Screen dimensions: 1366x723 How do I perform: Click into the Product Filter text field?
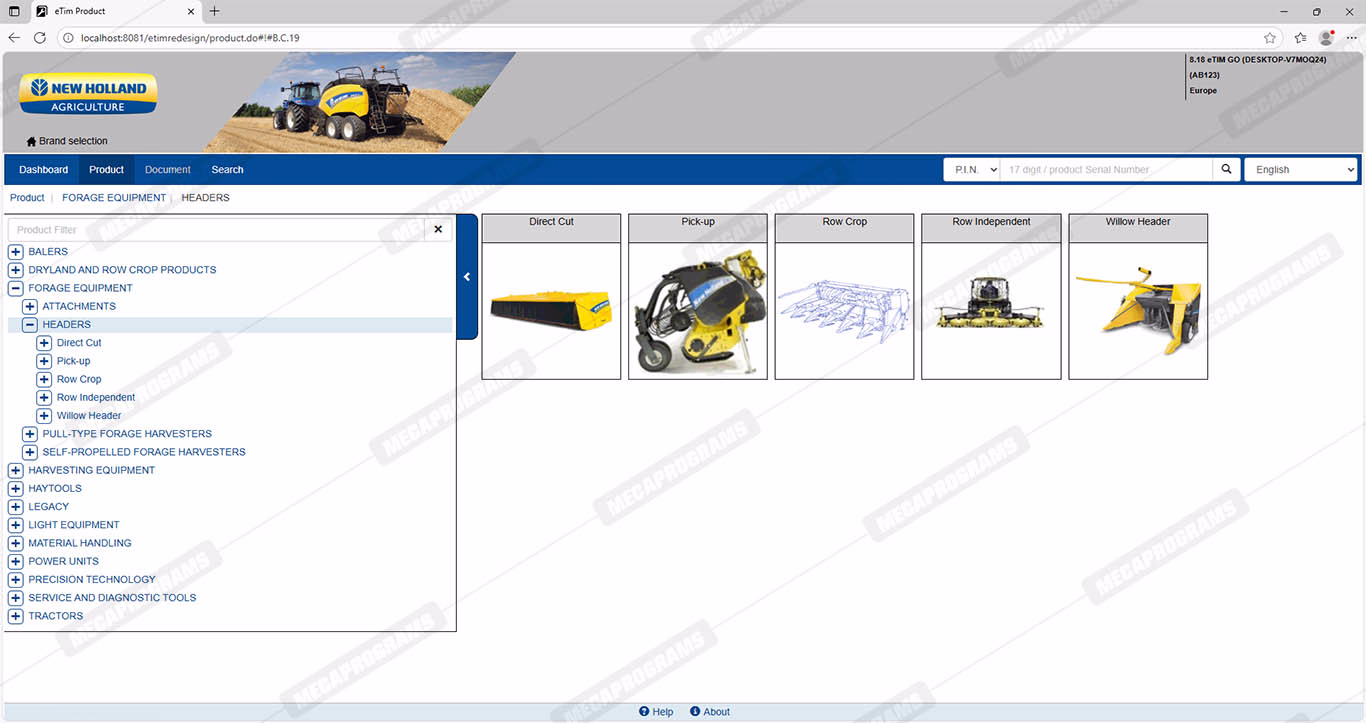pyautogui.click(x=215, y=230)
